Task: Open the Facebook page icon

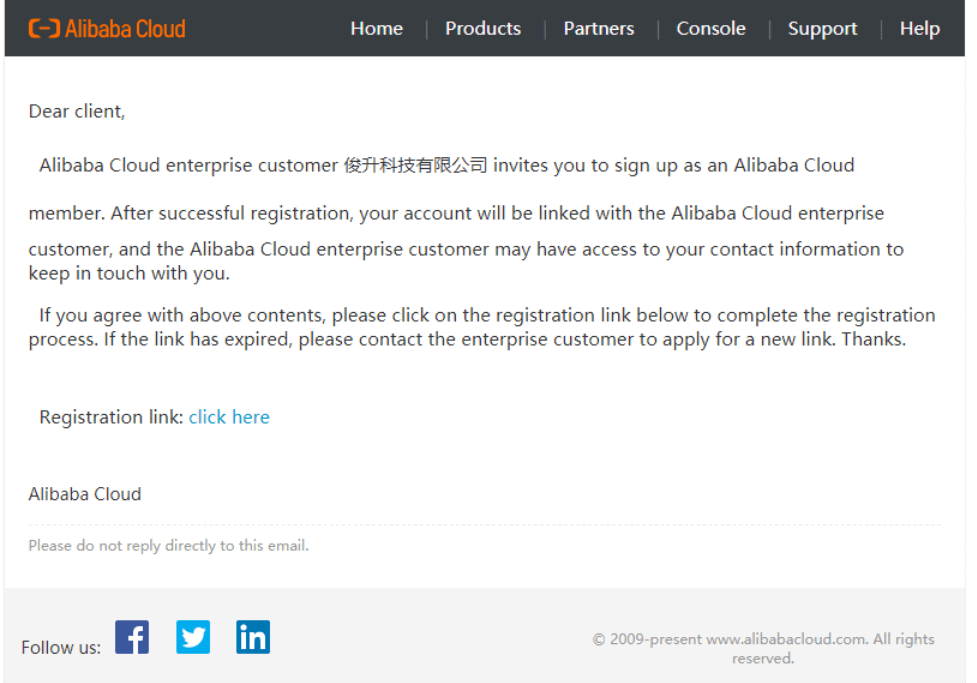Action: [x=132, y=637]
